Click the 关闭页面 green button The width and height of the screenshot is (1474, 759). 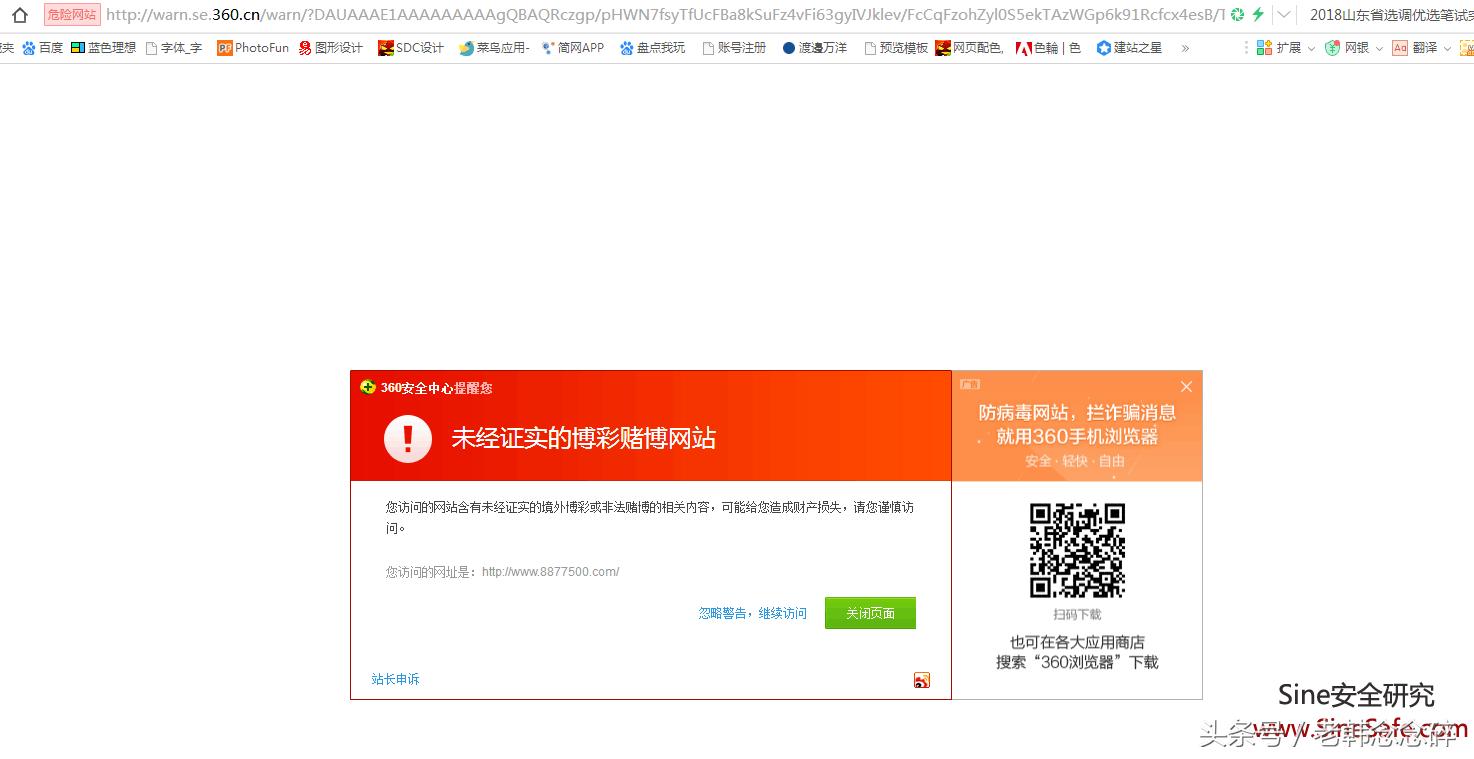point(870,612)
